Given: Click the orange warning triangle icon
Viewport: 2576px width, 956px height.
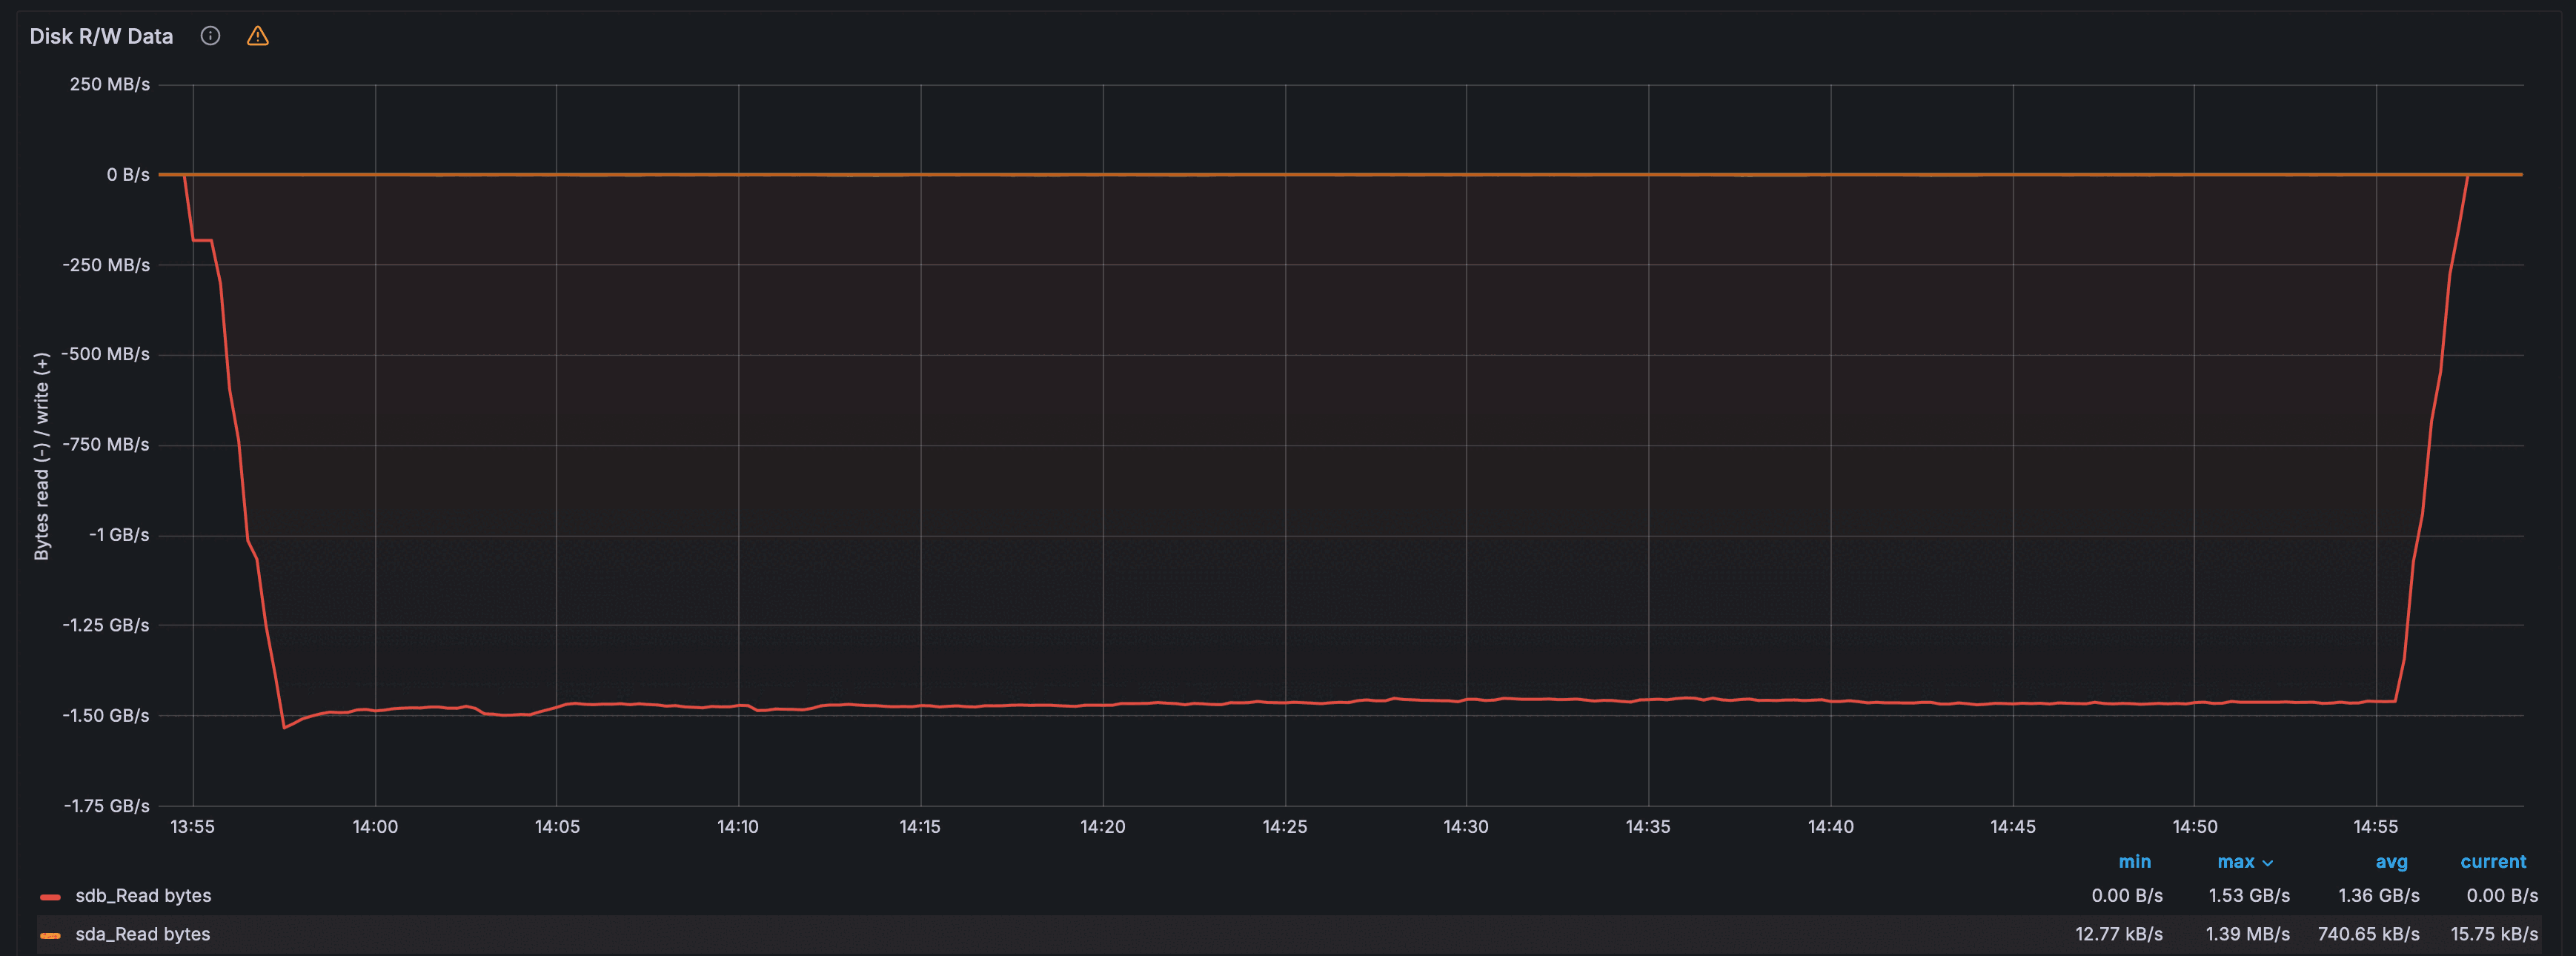Looking at the screenshot, I should pyautogui.click(x=258, y=36).
